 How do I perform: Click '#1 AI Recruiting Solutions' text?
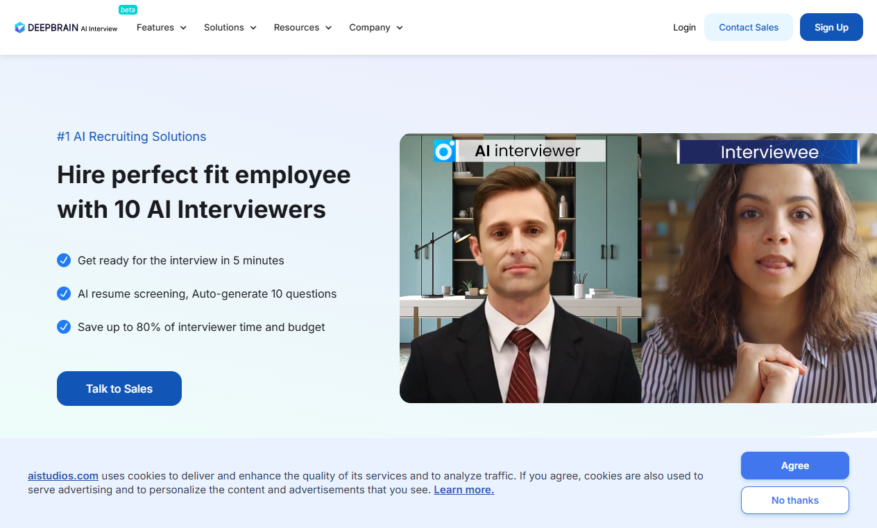(131, 136)
